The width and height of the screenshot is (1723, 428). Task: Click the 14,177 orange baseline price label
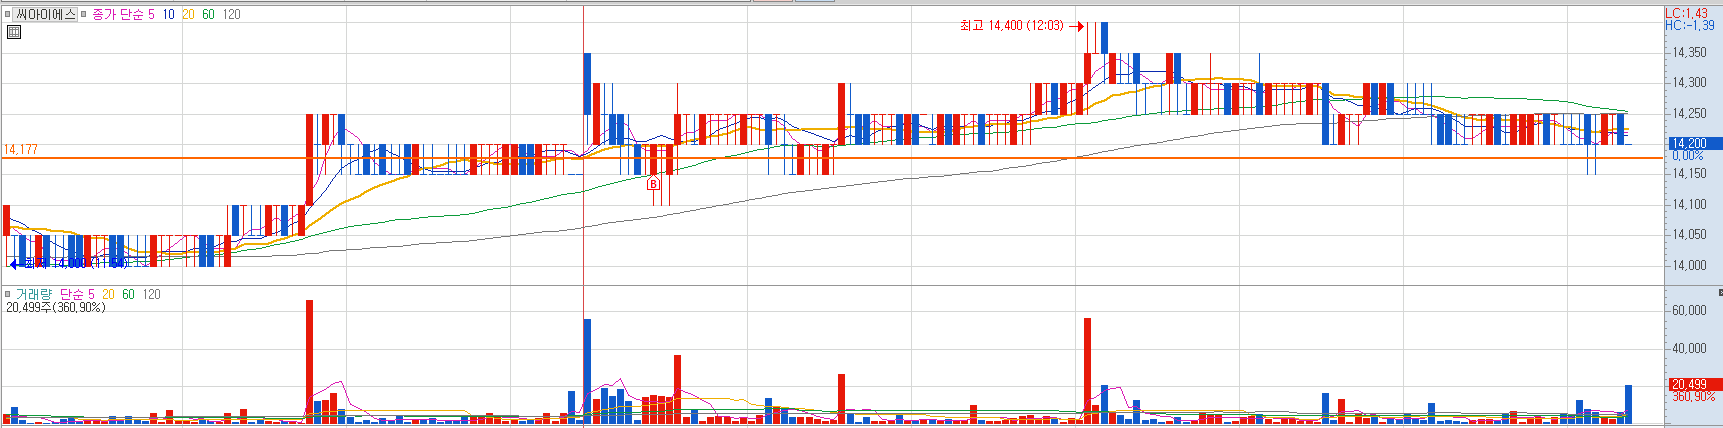tap(21, 149)
